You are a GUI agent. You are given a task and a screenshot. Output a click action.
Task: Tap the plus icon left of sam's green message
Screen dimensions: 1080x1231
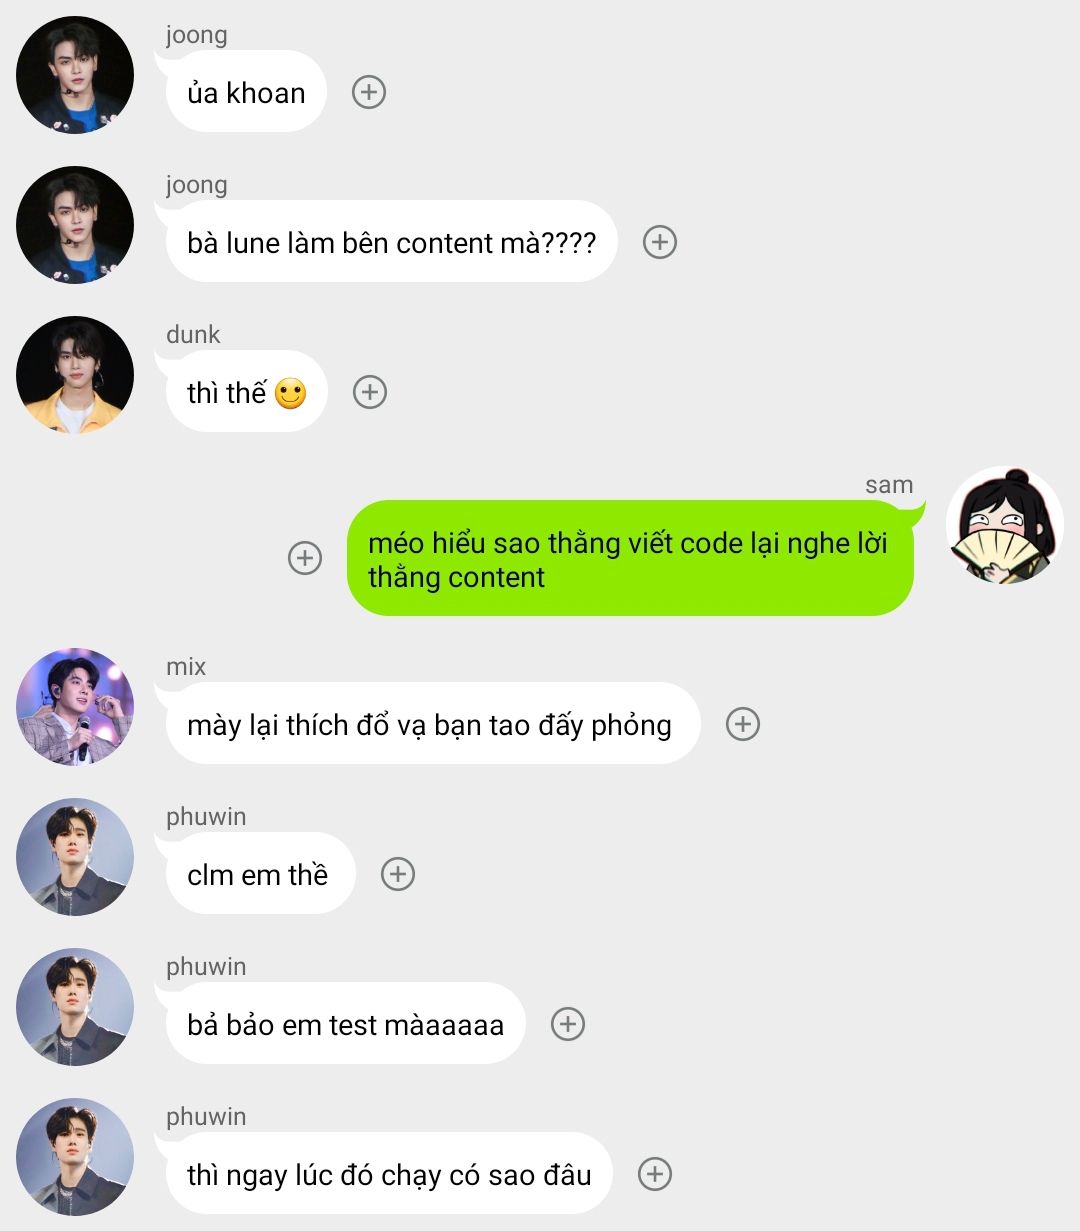(x=305, y=558)
